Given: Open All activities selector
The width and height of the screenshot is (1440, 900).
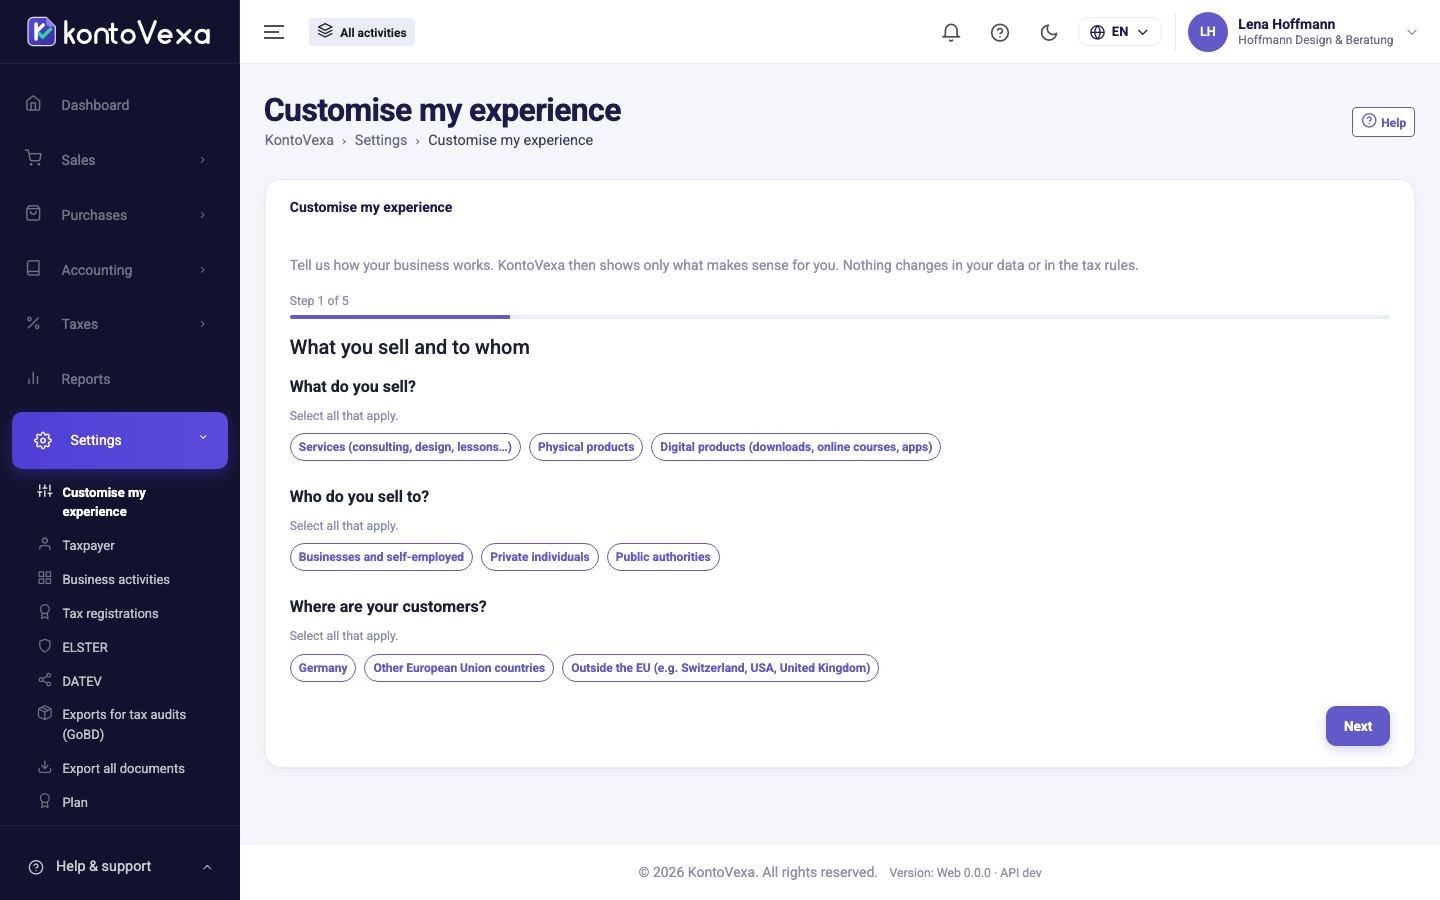Looking at the screenshot, I should 362,32.
